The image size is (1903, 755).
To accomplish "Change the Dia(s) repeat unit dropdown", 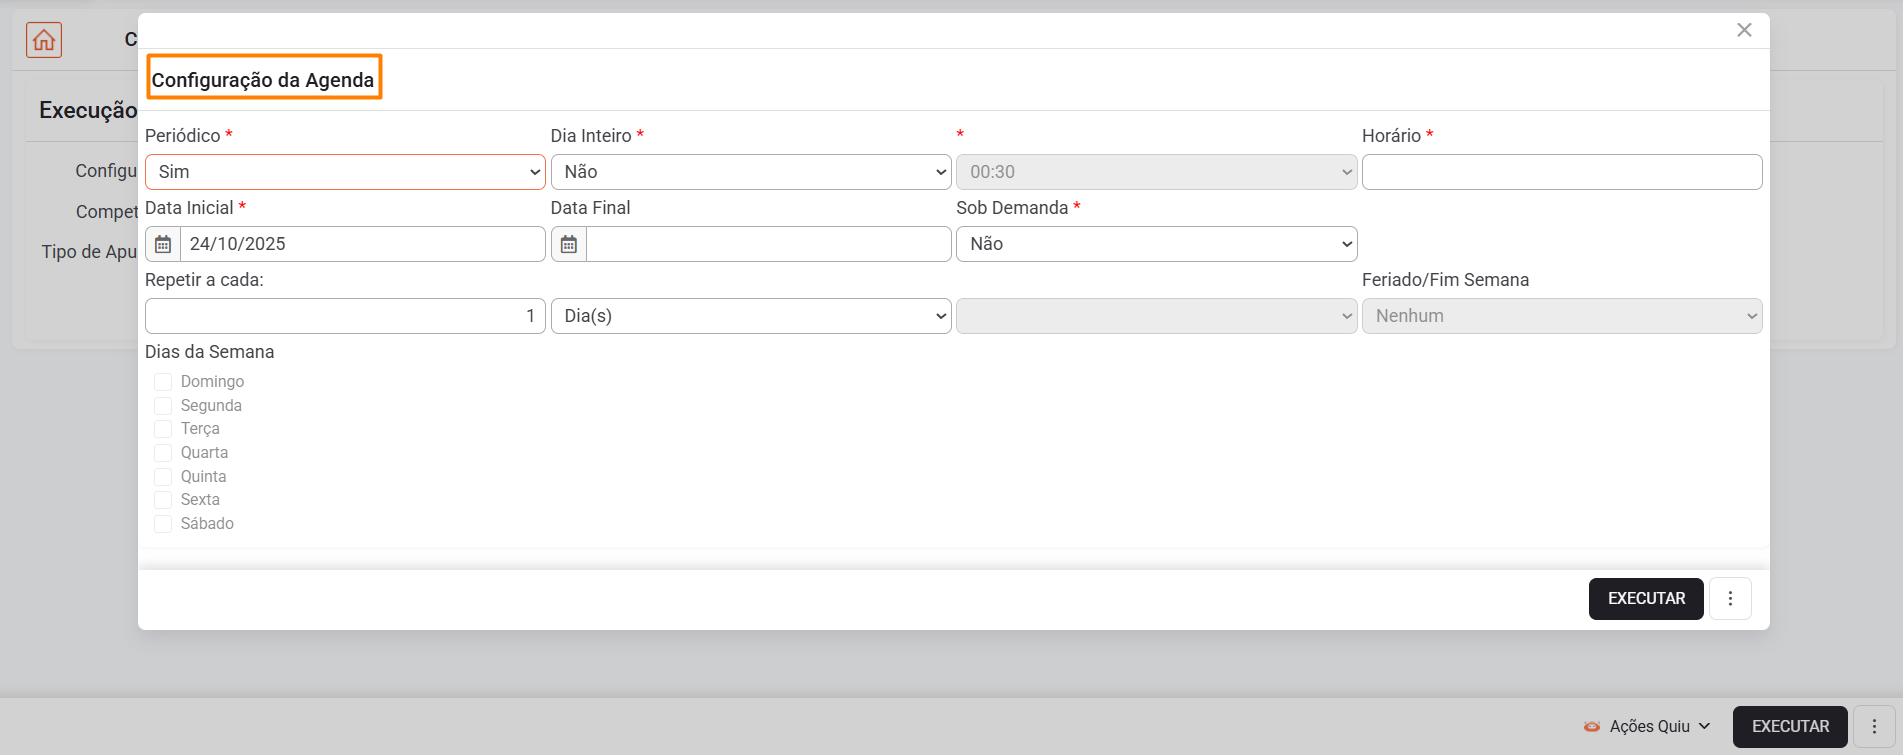I will click(750, 316).
